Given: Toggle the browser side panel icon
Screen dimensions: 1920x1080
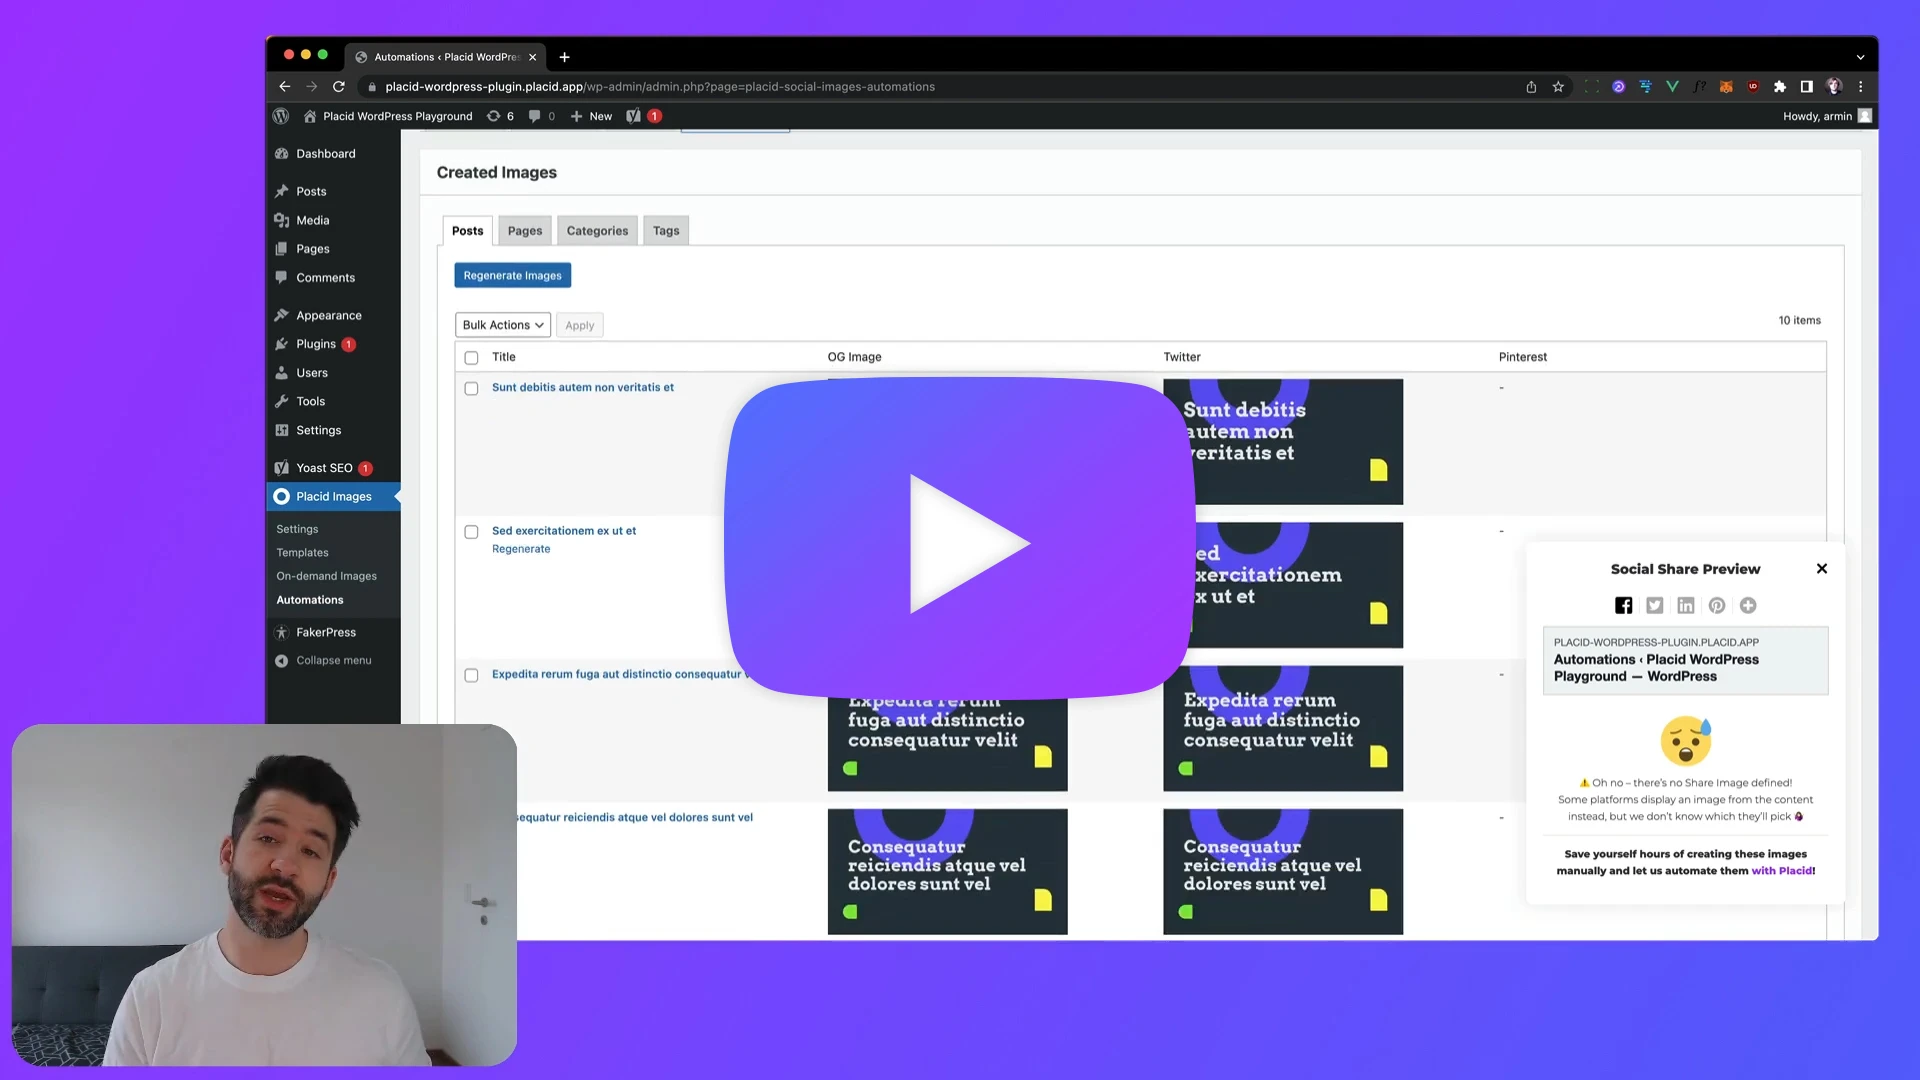Looking at the screenshot, I should point(1807,87).
